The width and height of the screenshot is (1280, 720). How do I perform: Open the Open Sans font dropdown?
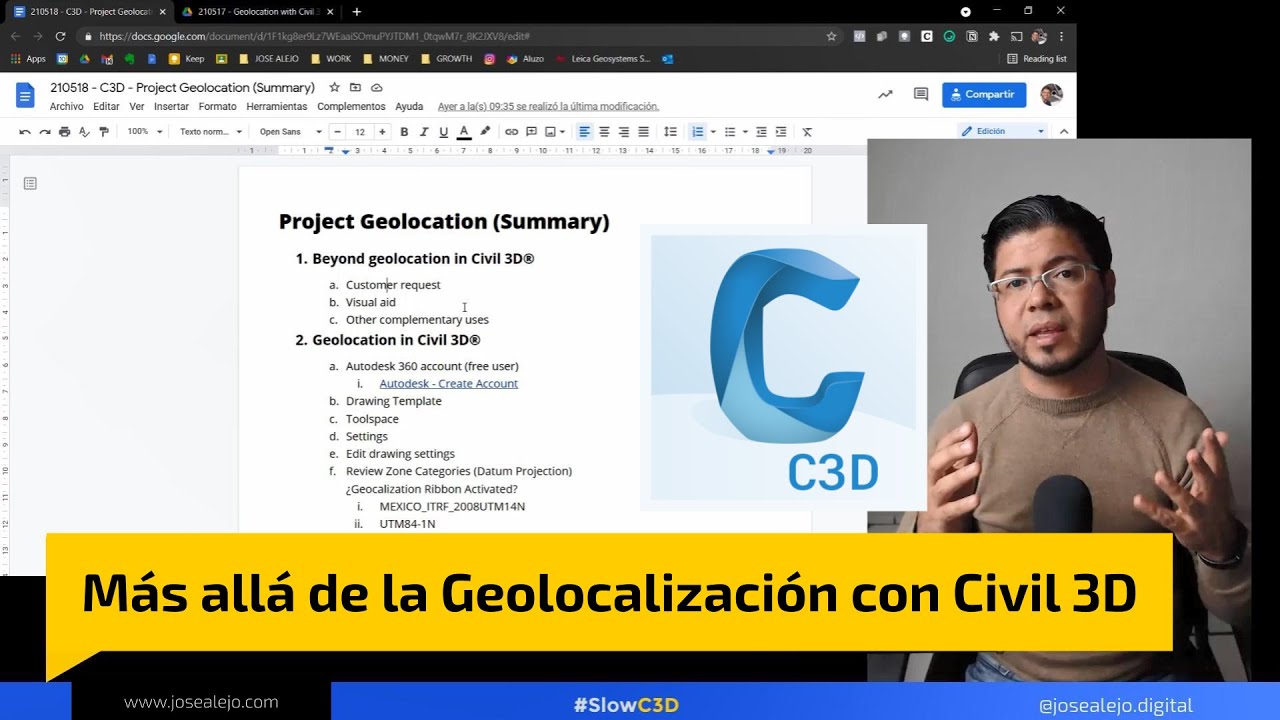[291, 132]
